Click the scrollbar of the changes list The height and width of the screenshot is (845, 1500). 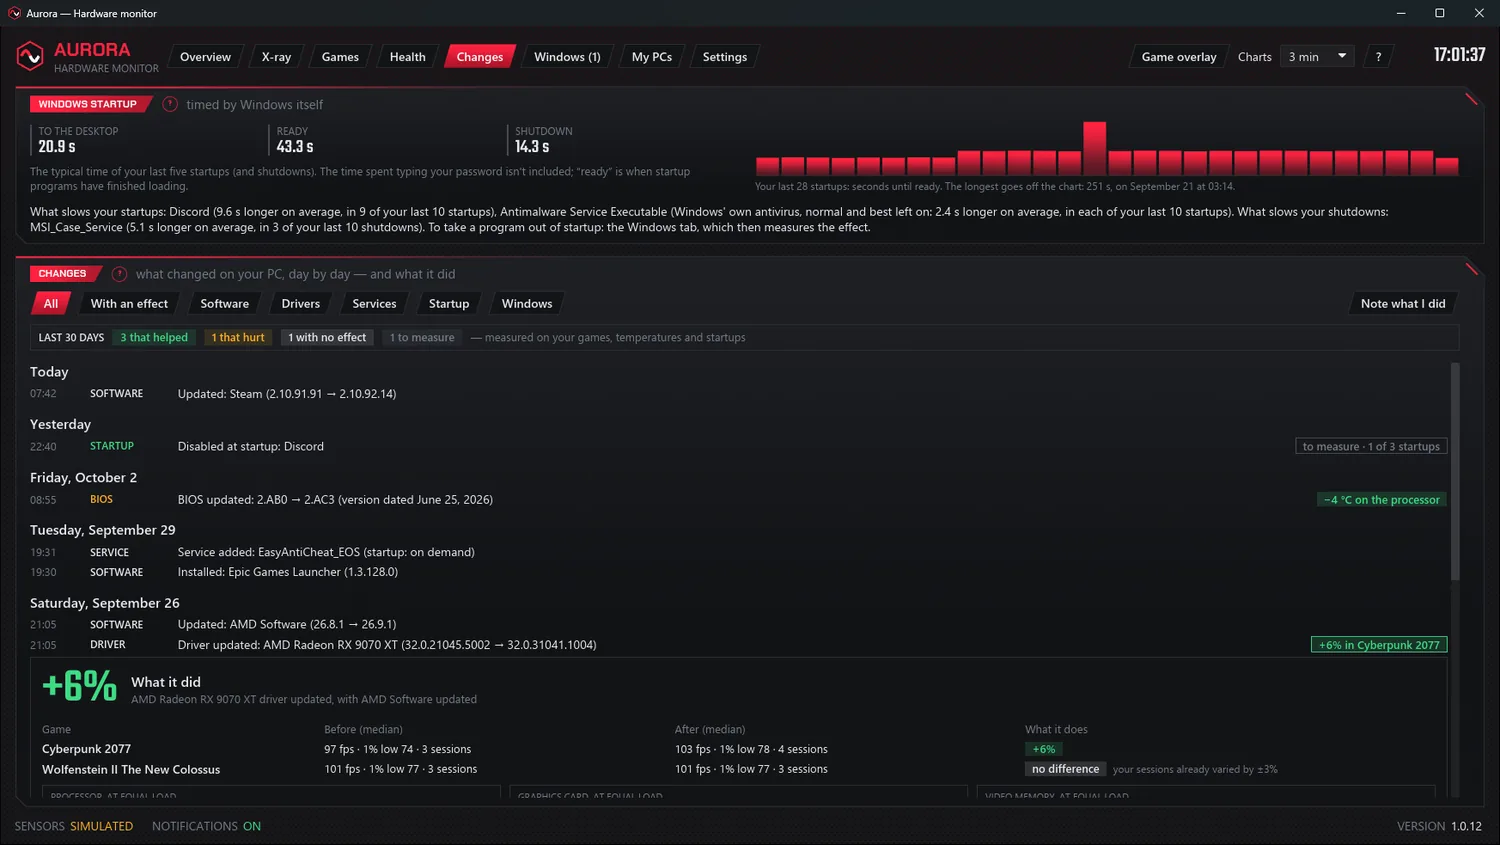point(1455,470)
